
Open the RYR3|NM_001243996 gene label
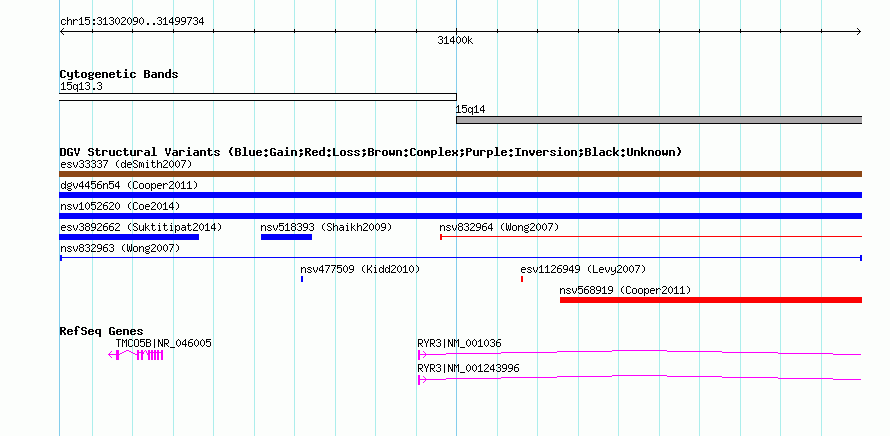tap(468, 368)
